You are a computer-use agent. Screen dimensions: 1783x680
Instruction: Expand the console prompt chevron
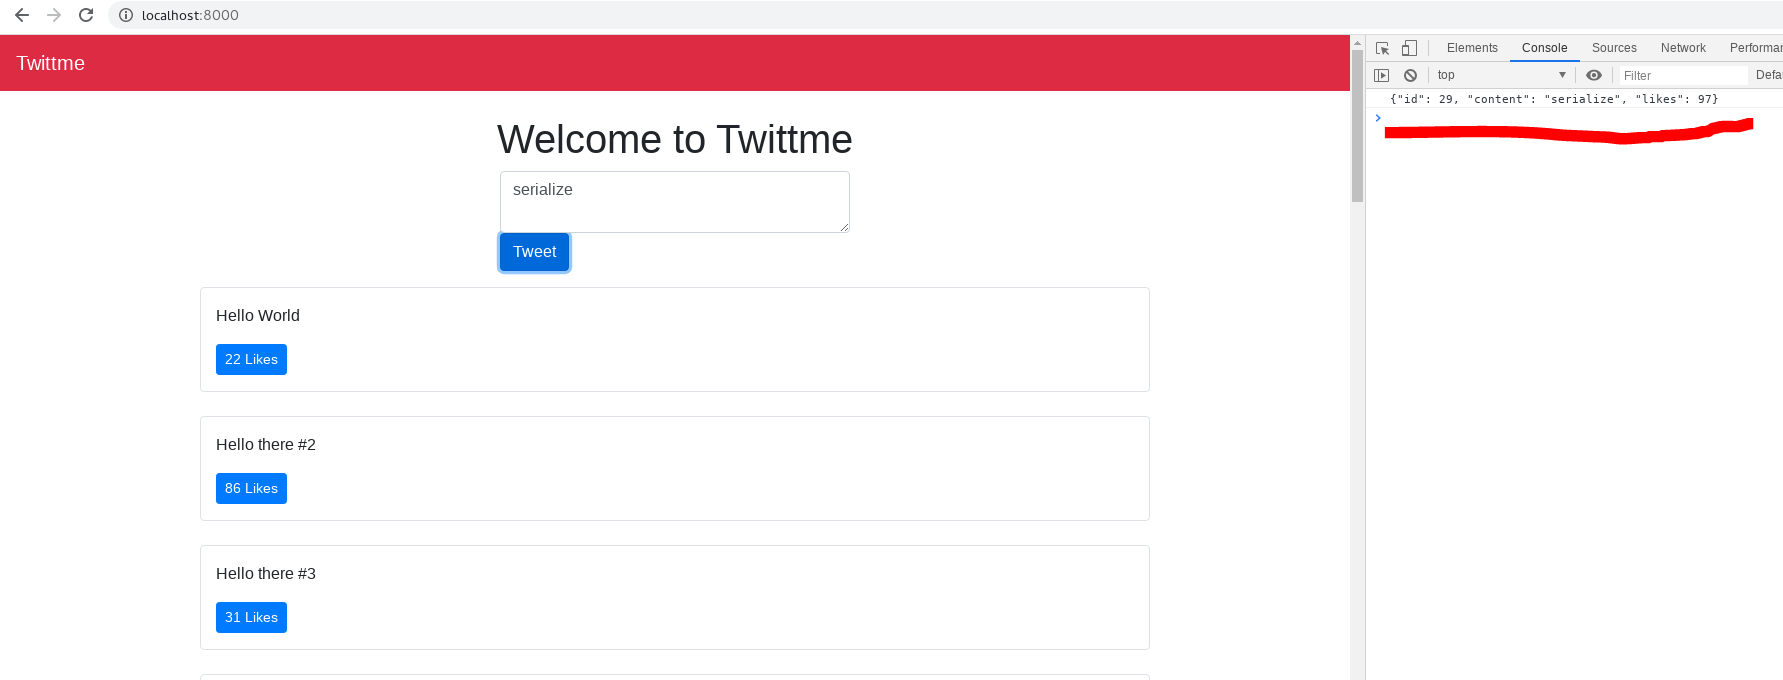[1378, 118]
